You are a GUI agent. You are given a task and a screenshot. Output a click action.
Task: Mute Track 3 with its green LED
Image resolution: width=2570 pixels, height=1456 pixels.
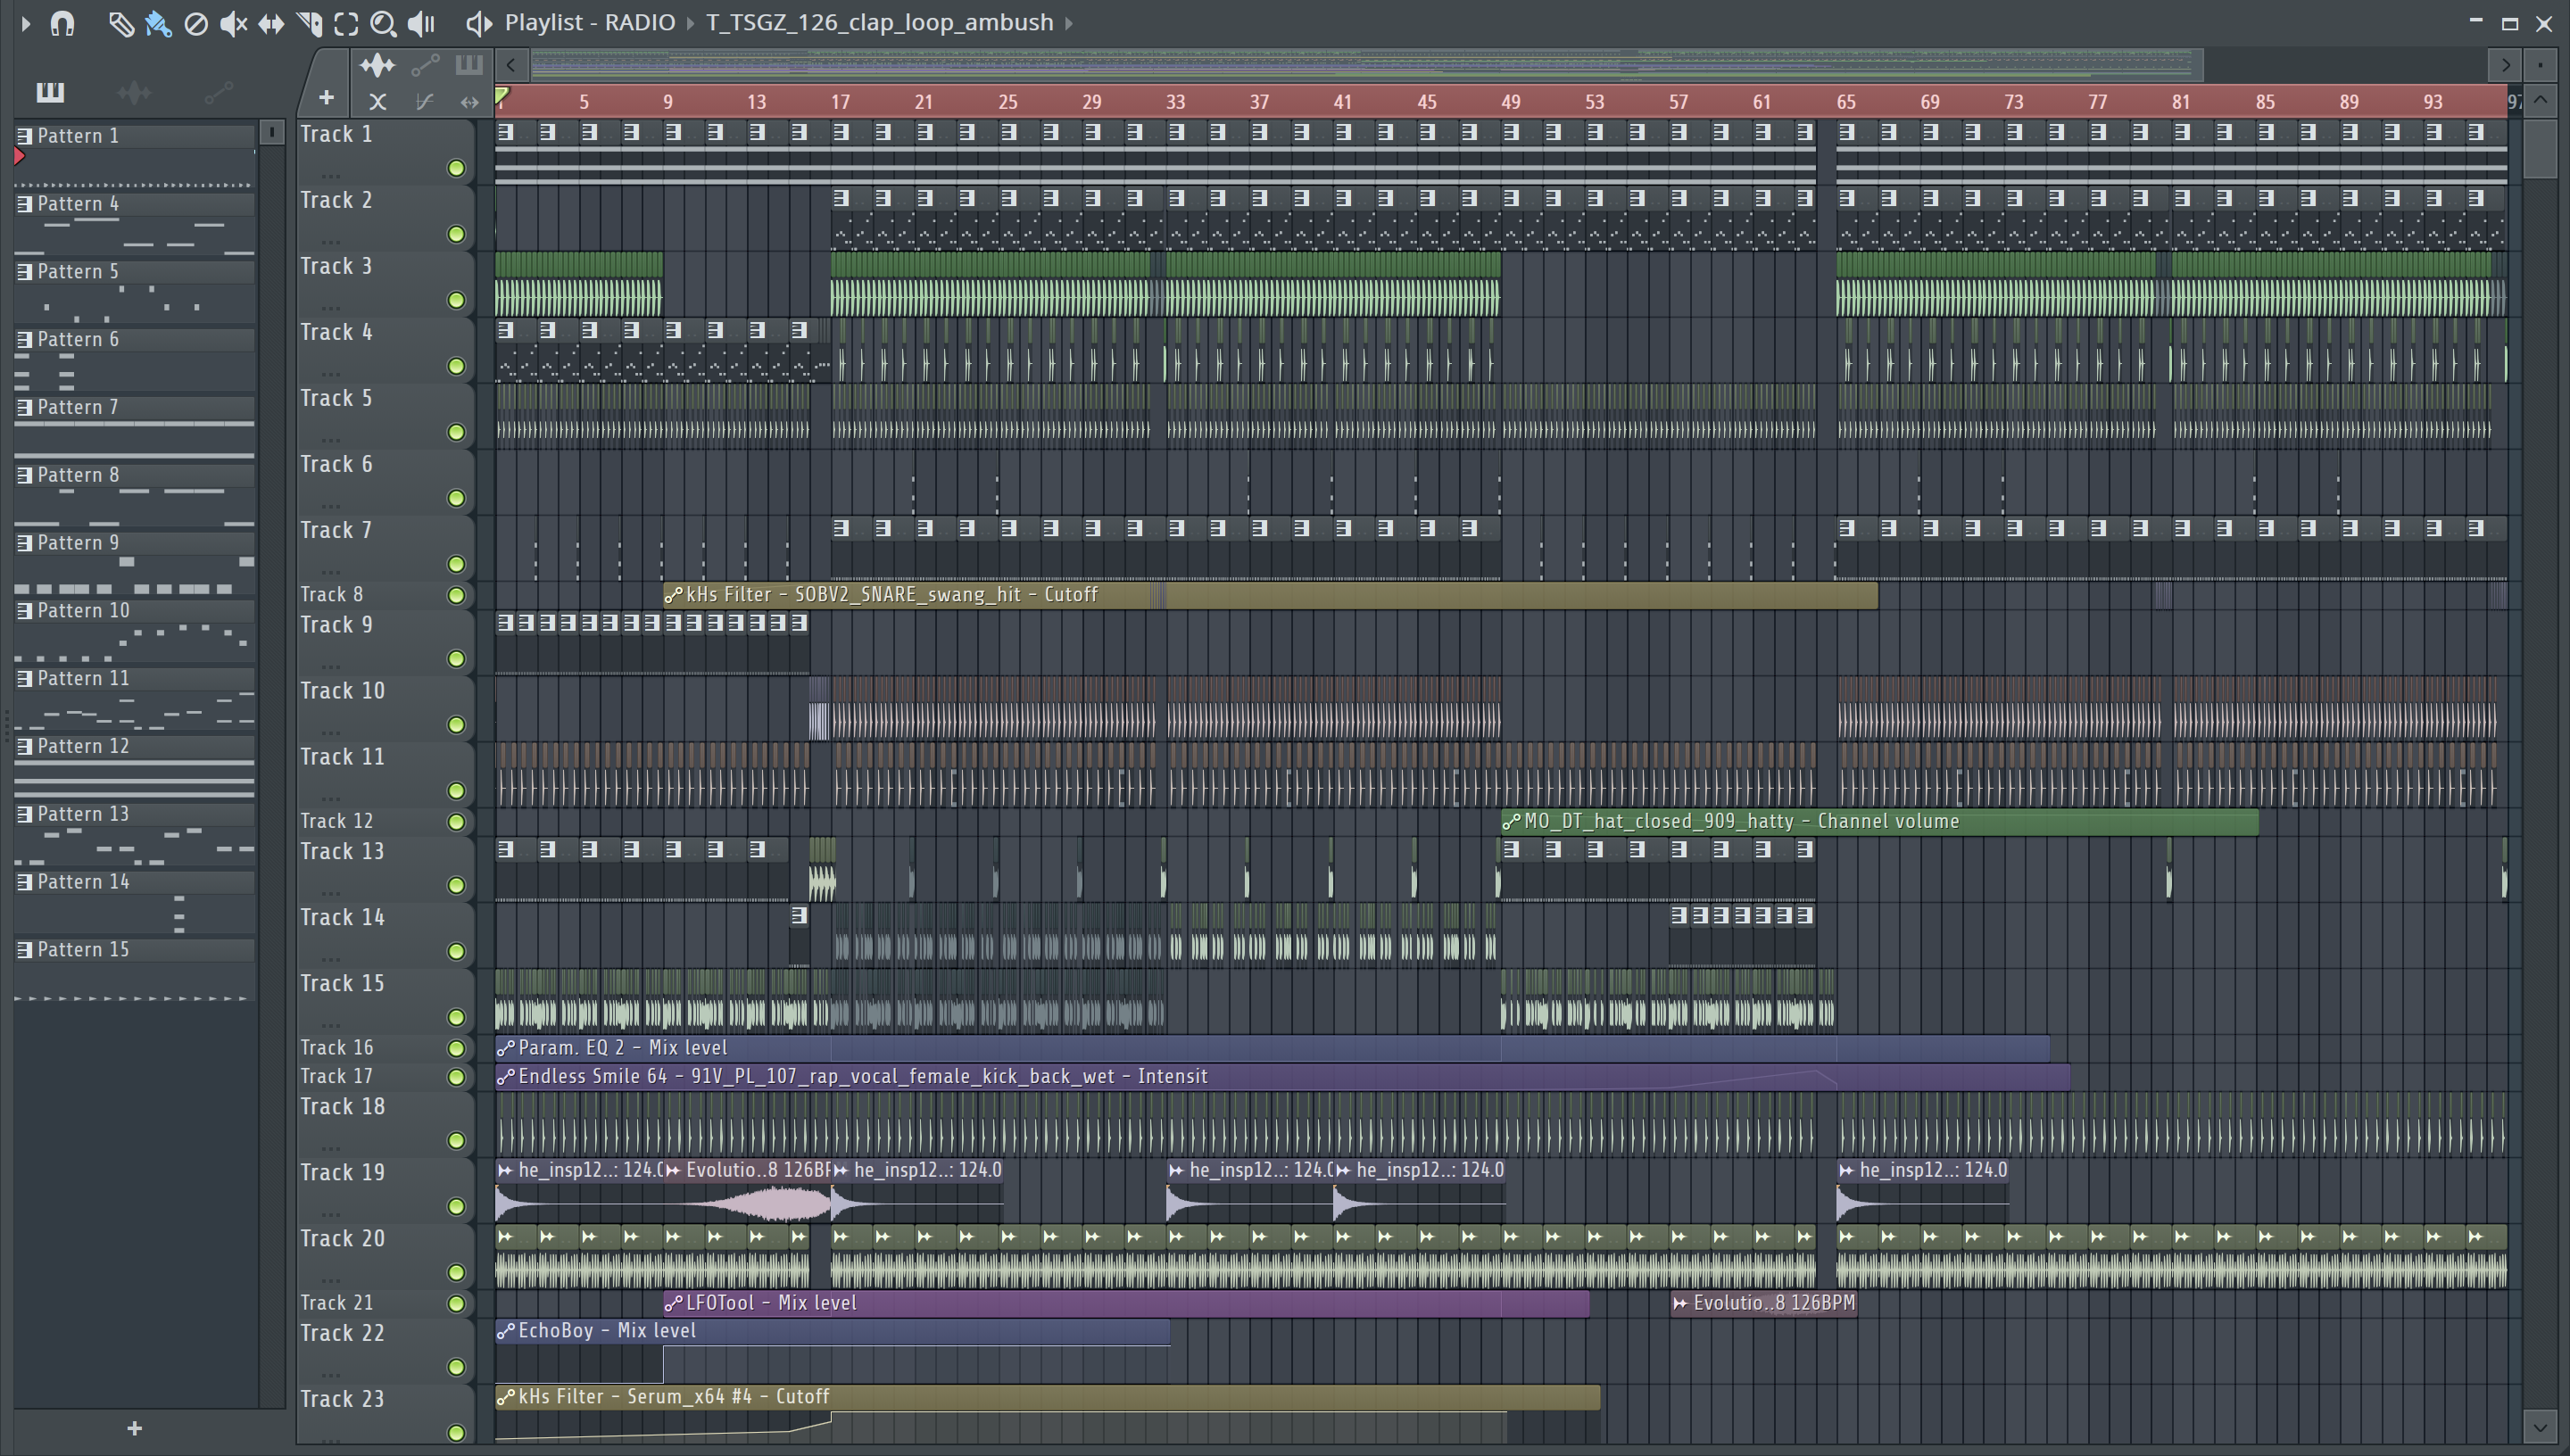(x=456, y=300)
